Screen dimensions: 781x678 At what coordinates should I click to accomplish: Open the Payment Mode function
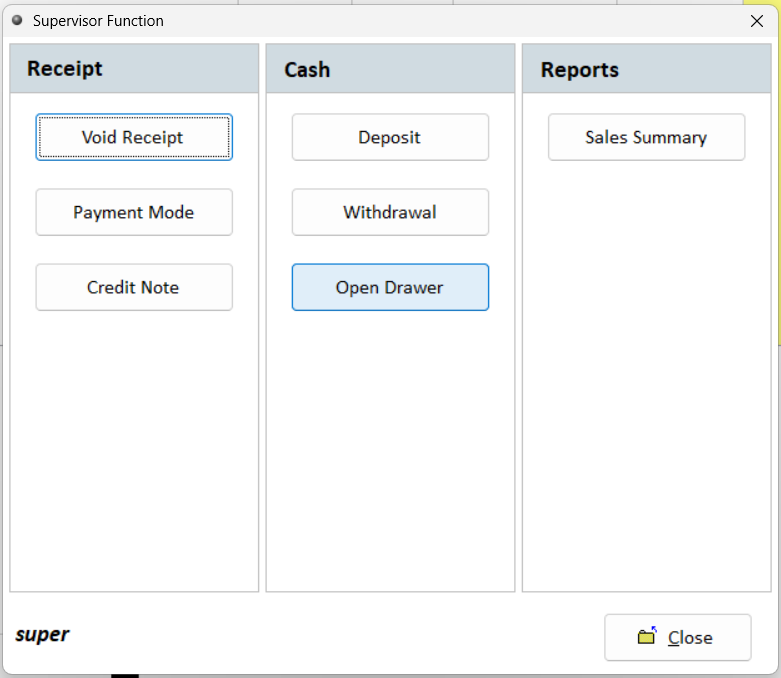click(134, 212)
